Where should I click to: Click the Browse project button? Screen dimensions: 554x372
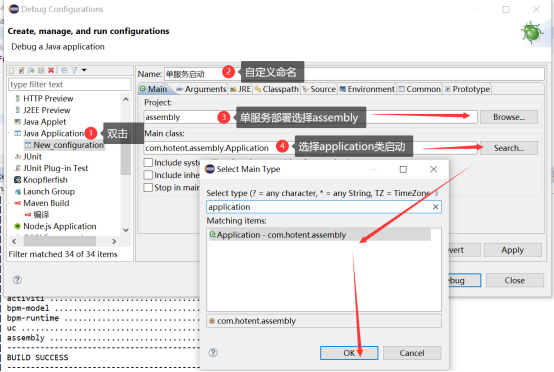509,117
